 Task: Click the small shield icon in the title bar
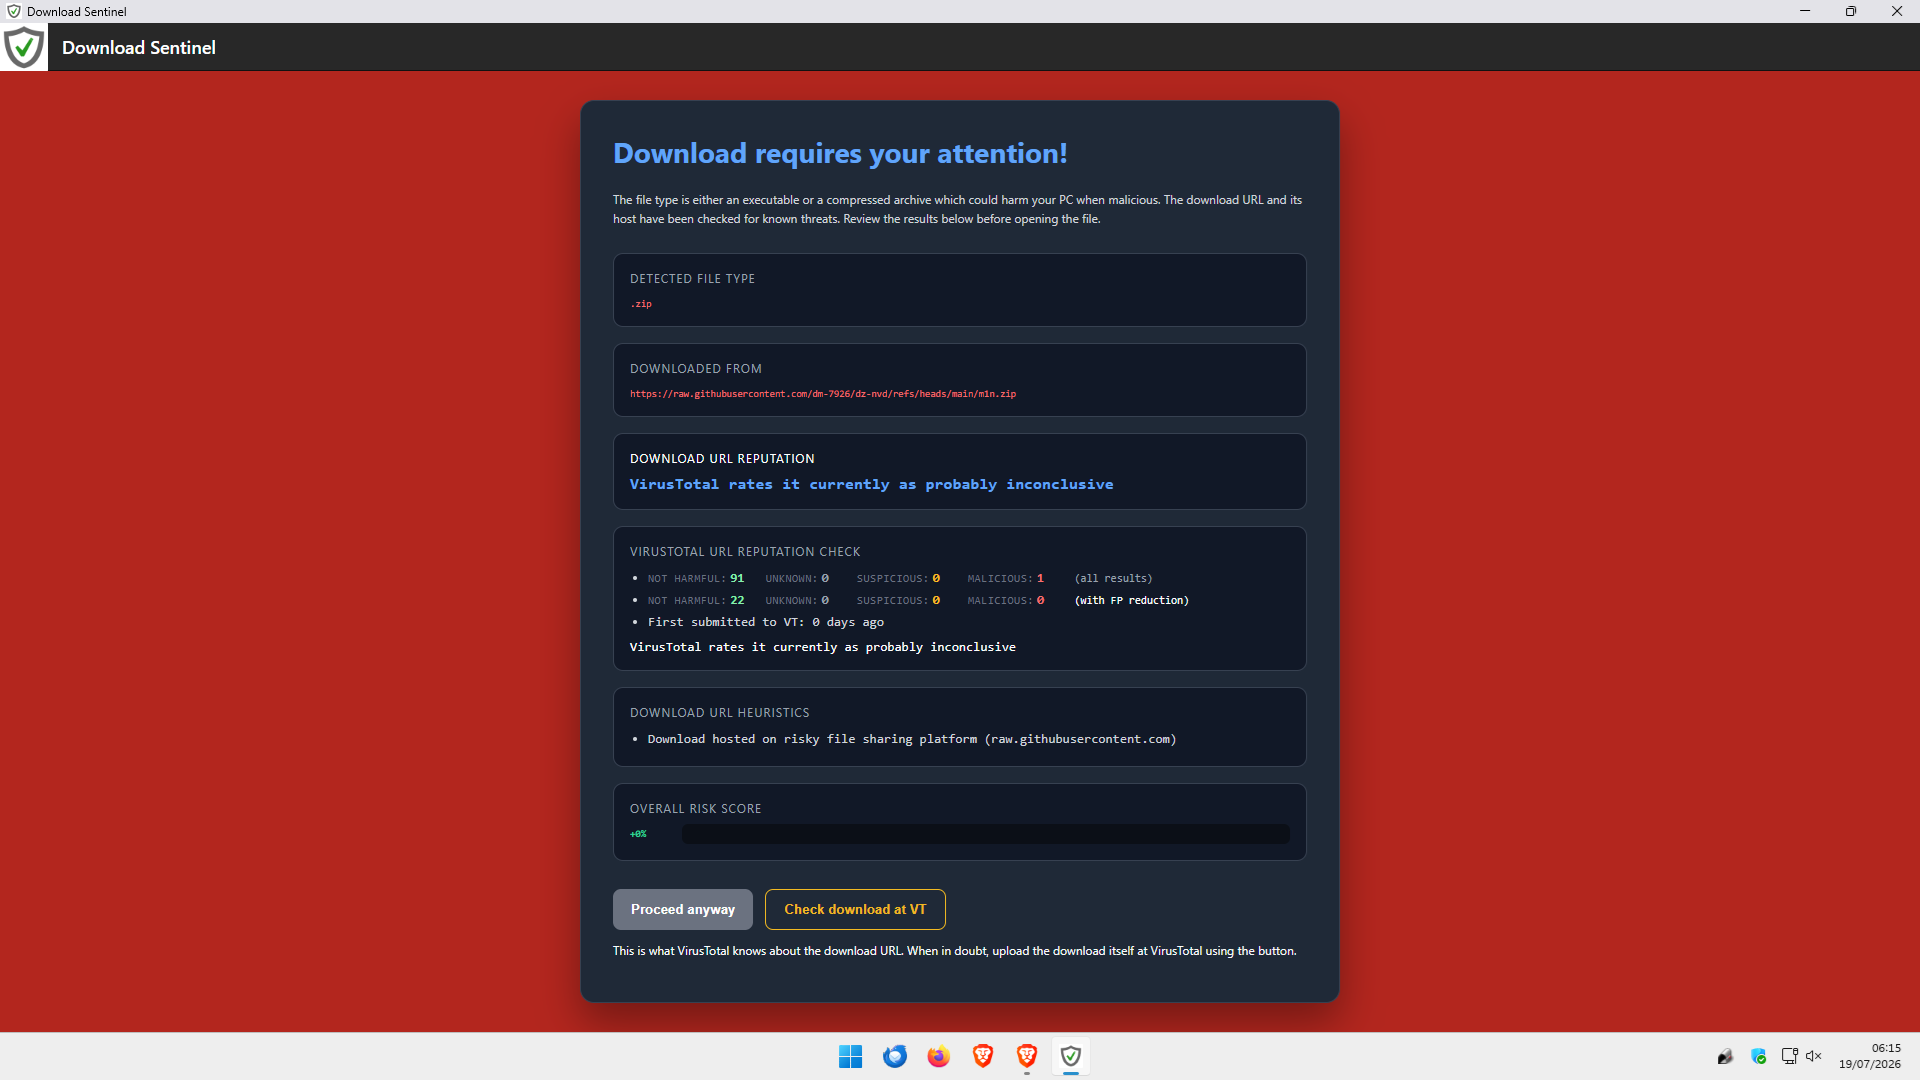(x=13, y=11)
